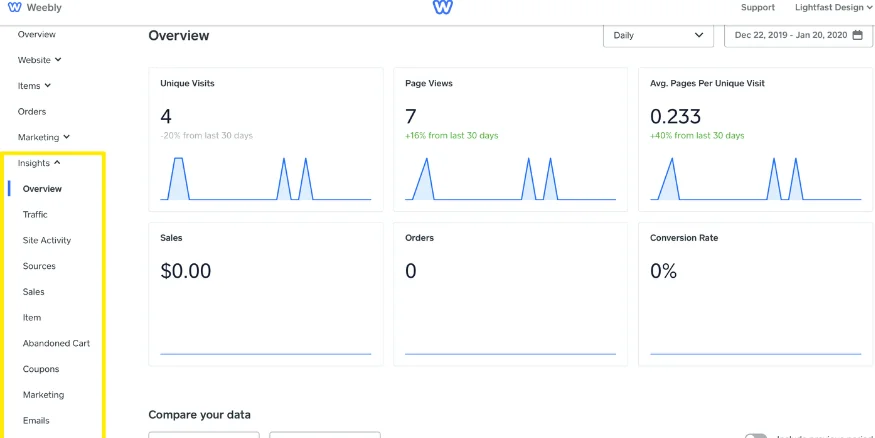
Task: Open Site Activity under Insights
Action: click(x=47, y=240)
